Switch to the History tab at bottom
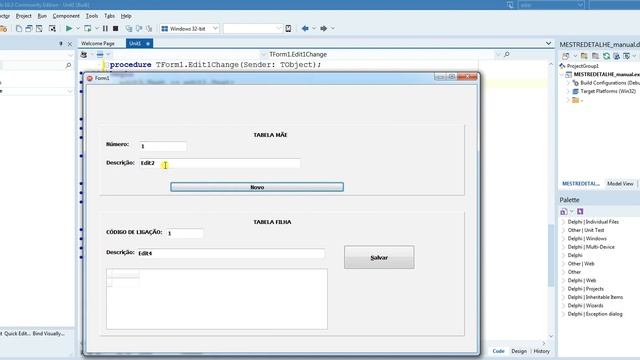The width and height of the screenshot is (640, 360). [542, 351]
